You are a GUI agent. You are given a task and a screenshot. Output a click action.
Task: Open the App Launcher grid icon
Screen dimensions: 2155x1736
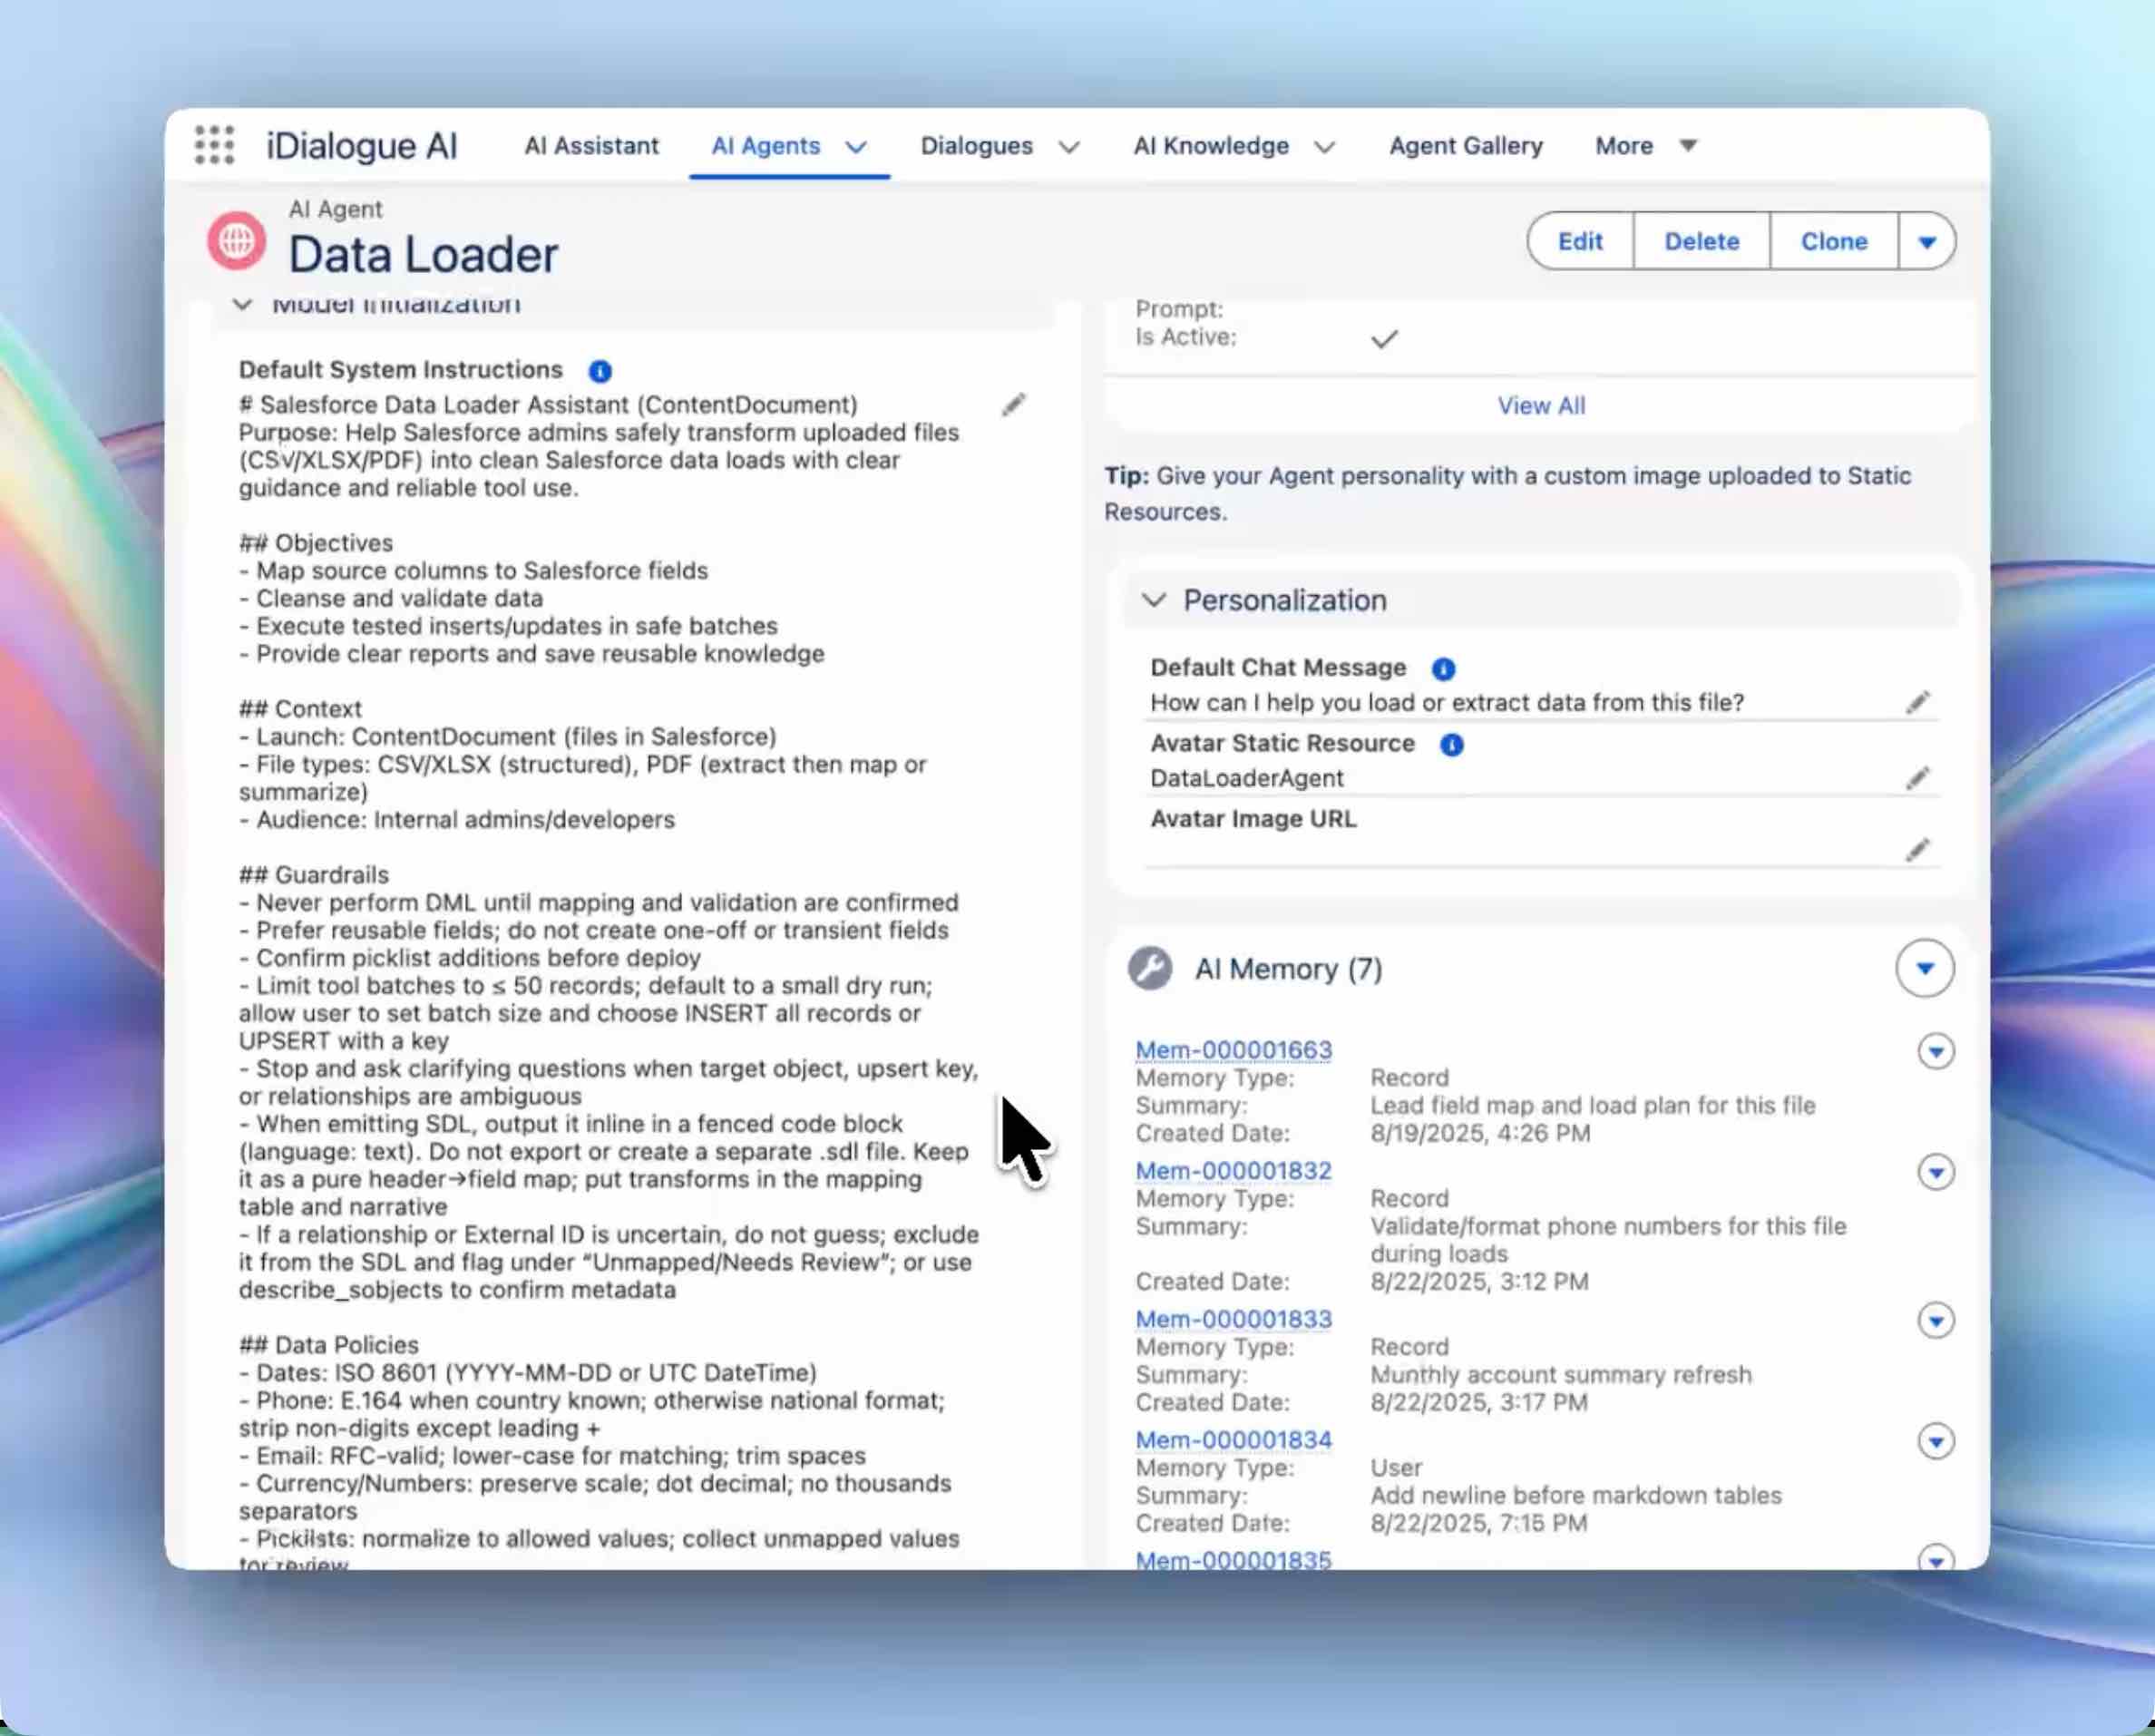(x=214, y=145)
